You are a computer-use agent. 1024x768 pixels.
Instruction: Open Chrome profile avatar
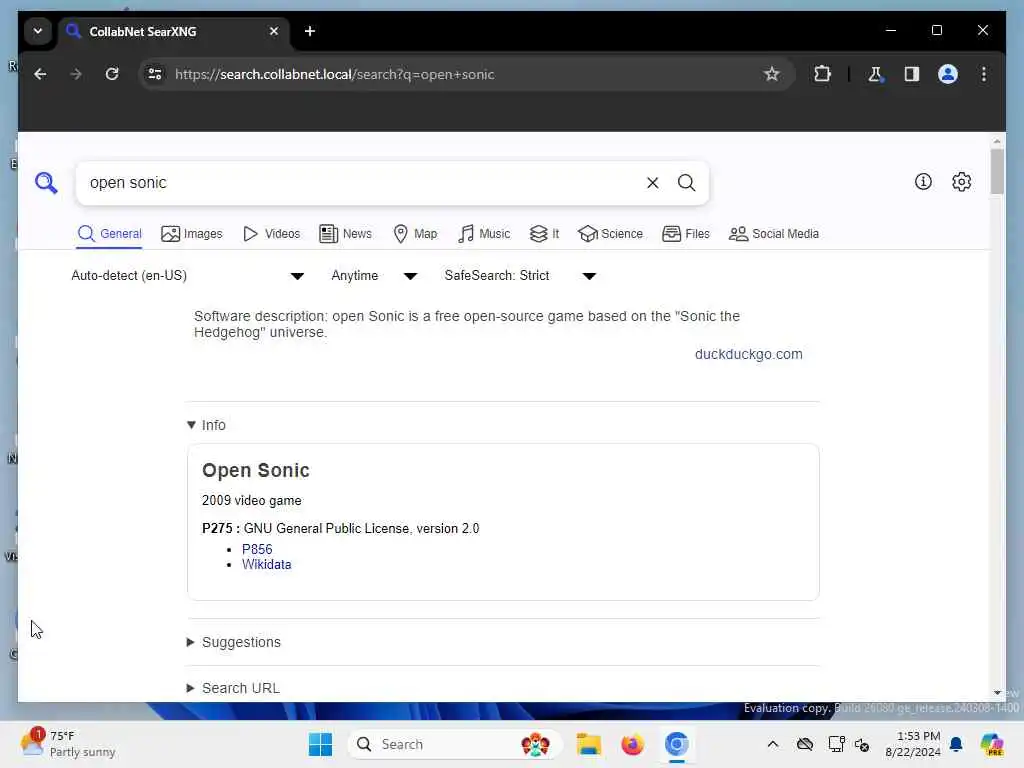[948, 74]
